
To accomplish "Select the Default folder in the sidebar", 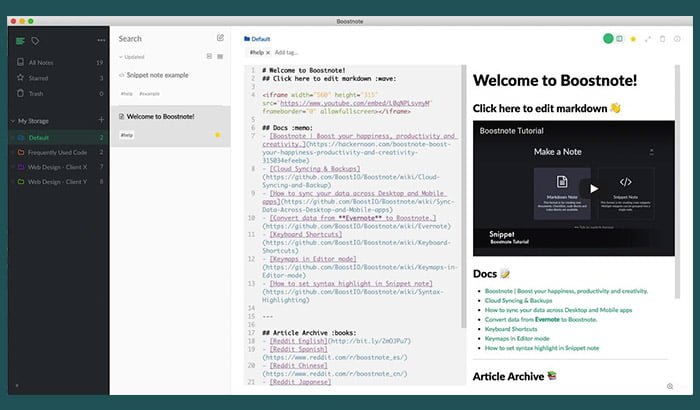I will (x=58, y=138).
